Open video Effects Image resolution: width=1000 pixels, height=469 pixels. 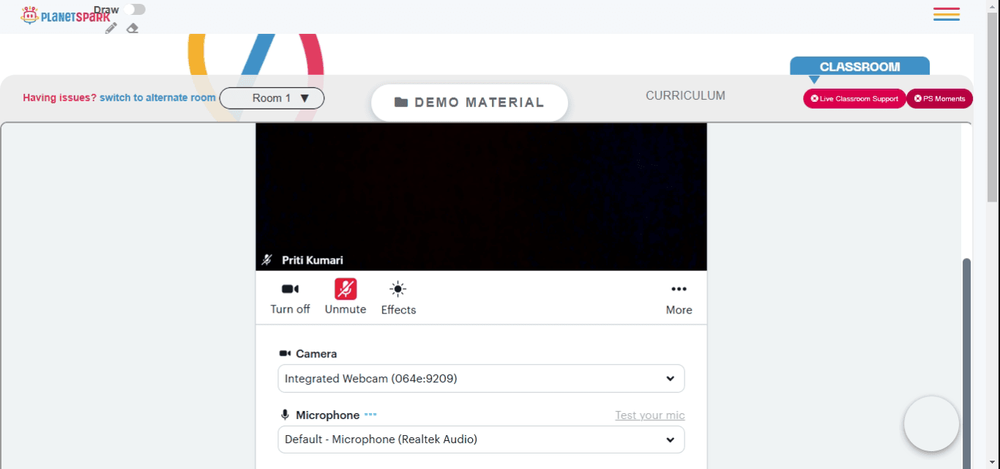click(399, 297)
